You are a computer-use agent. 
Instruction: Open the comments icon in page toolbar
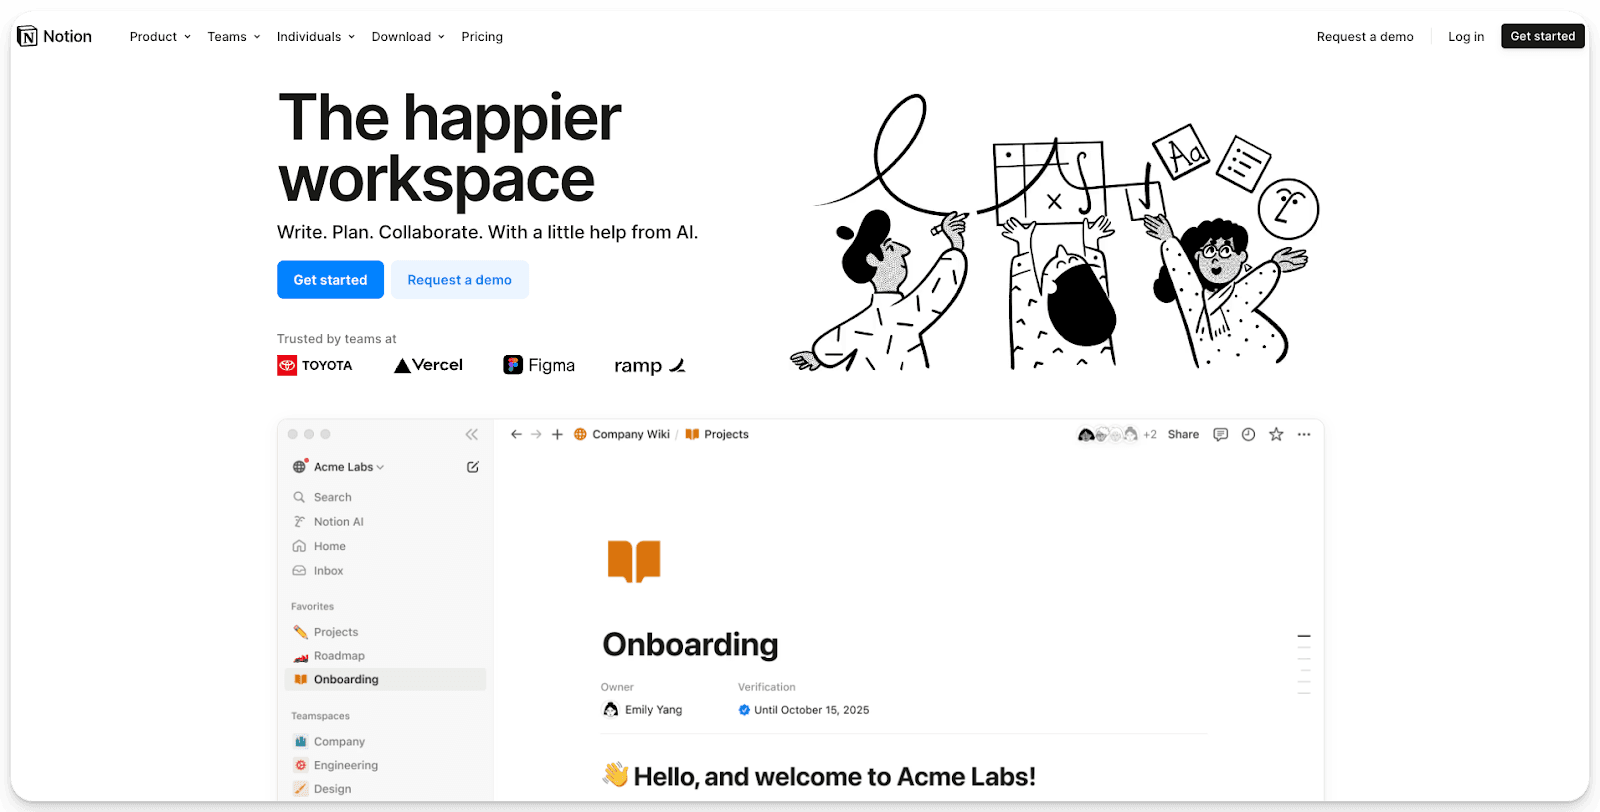1220,434
